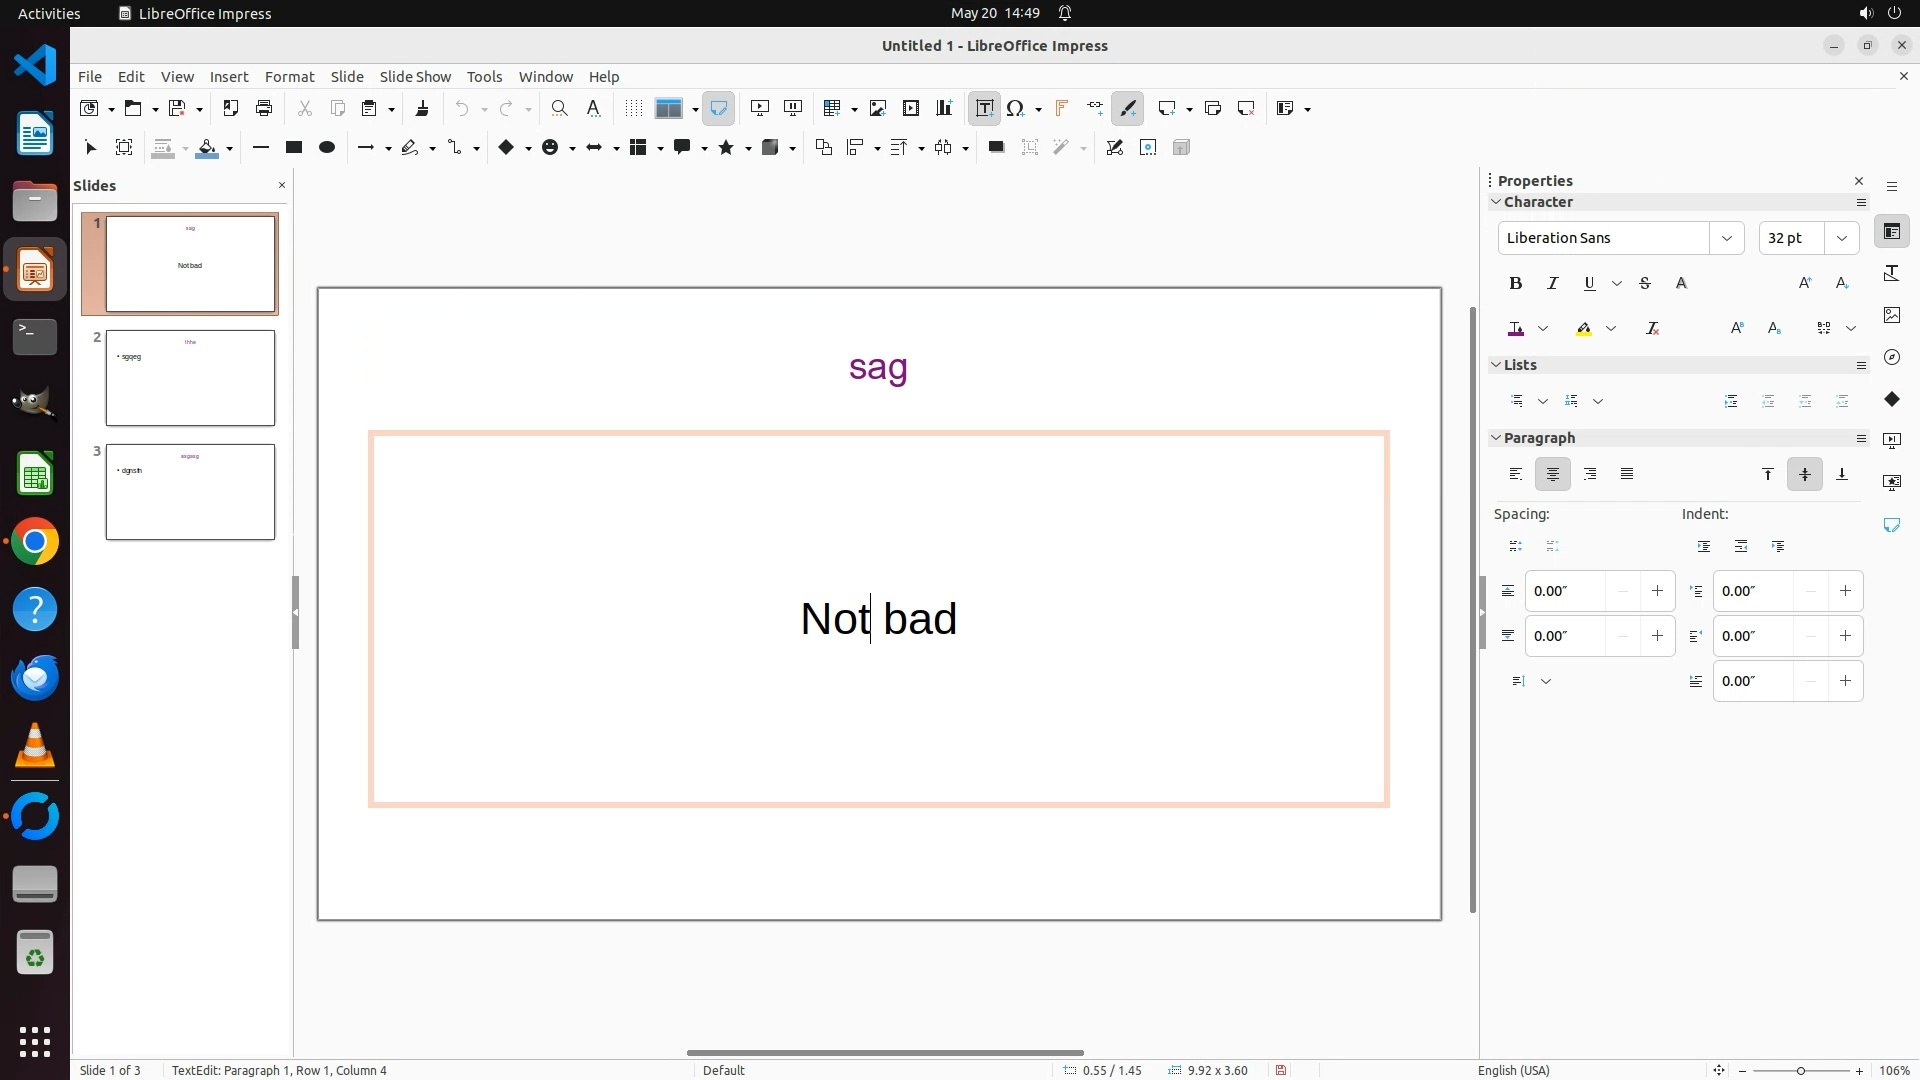Open the Format menu
Image resolution: width=1920 pixels, height=1080 pixels.
(x=289, y=76)
